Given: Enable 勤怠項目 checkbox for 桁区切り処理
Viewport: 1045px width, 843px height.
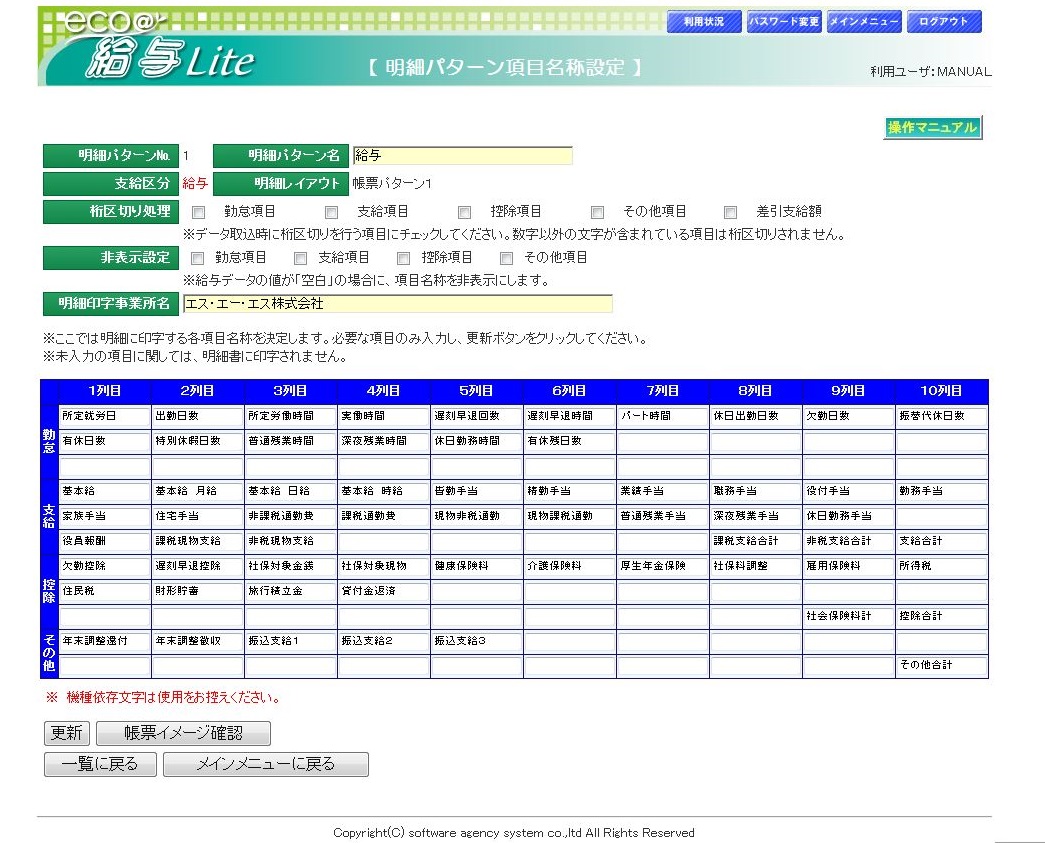Looking at the screenshot, I should 199,212.
